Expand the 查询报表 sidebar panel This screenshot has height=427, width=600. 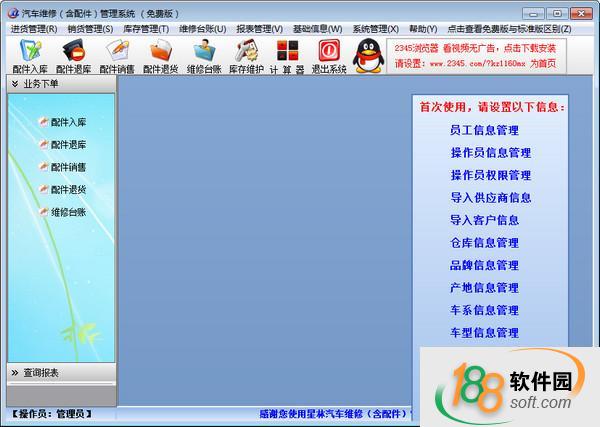(x=60, y=372)
